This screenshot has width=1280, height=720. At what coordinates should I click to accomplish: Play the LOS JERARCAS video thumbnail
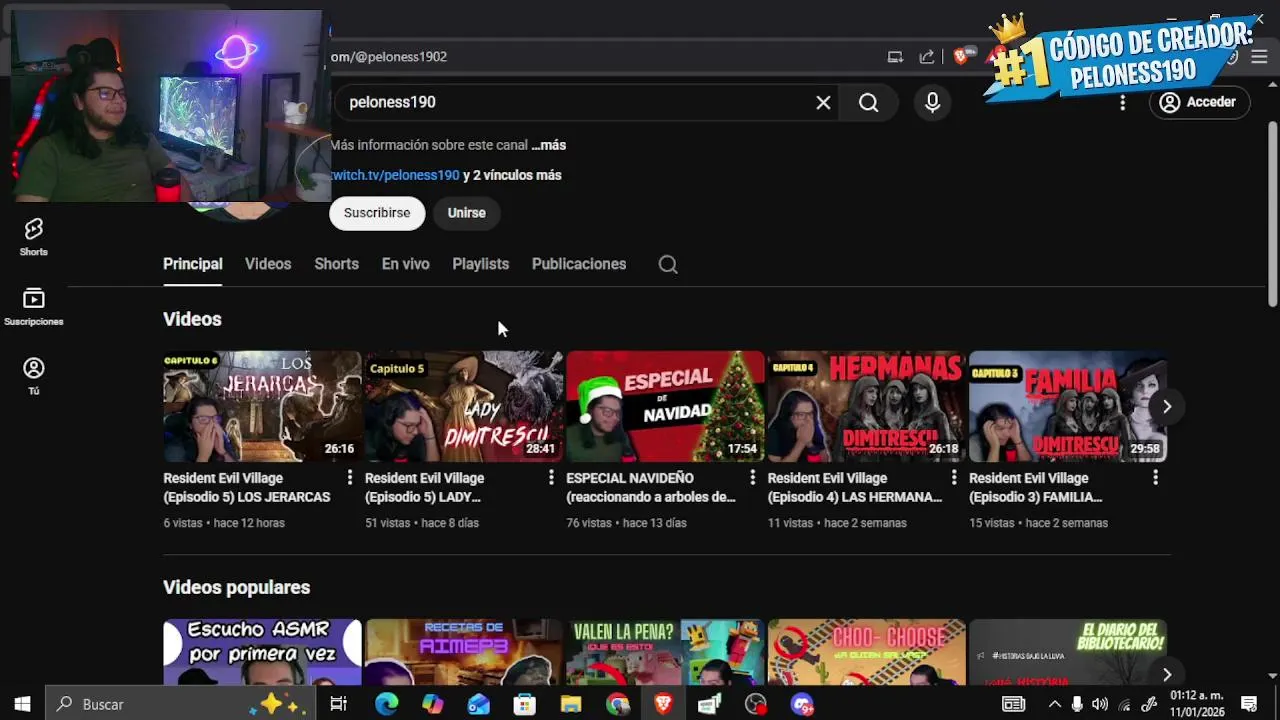(262, 406)
